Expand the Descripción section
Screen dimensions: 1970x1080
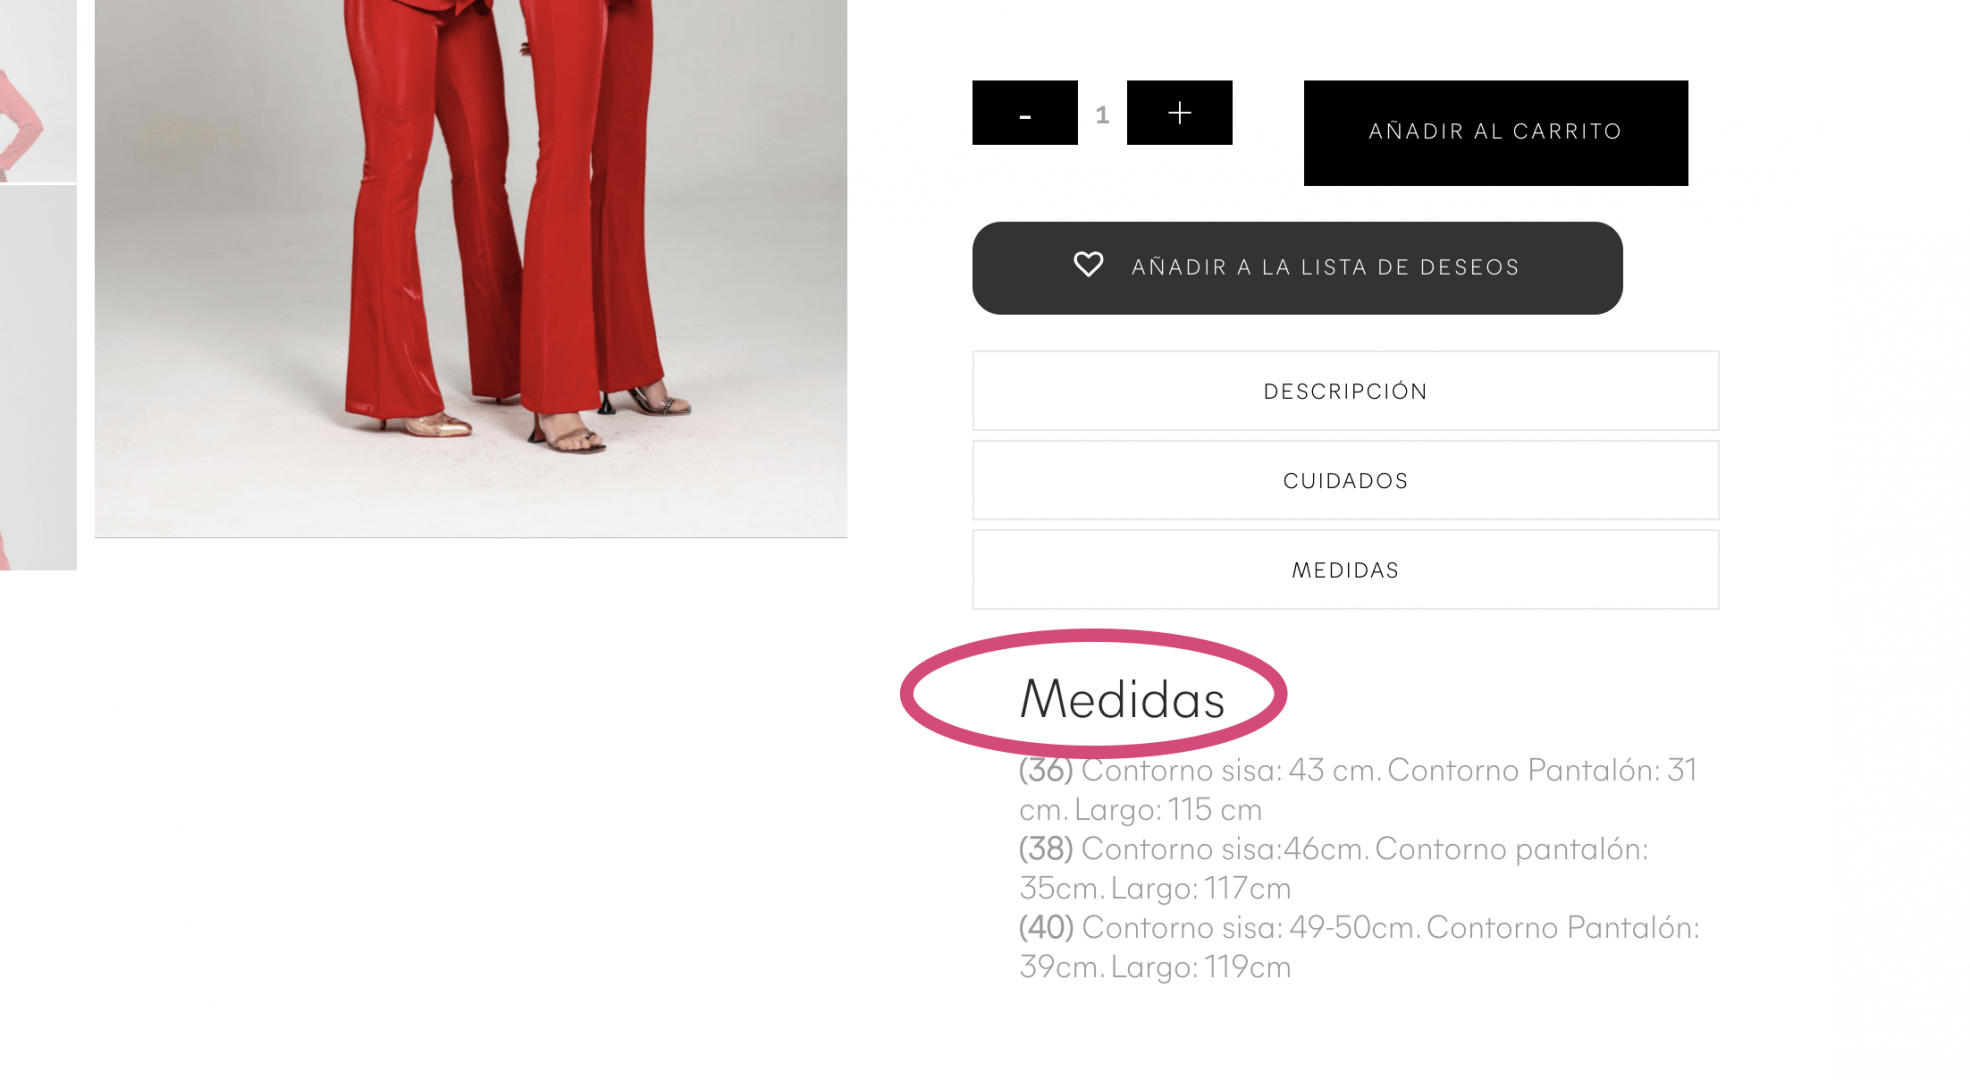[x=1345, y=391]
